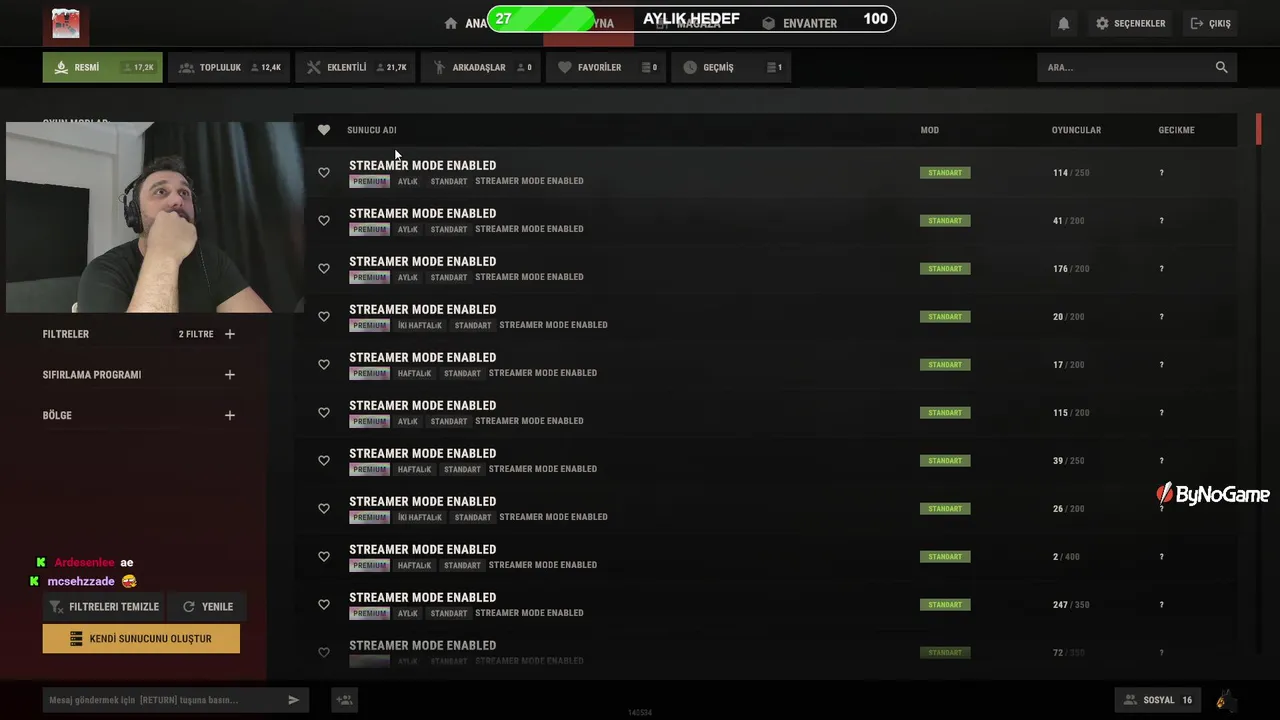Favorite the server with 247/350 players
This screenshot has height=720, width=1280.
click(324, 605)
